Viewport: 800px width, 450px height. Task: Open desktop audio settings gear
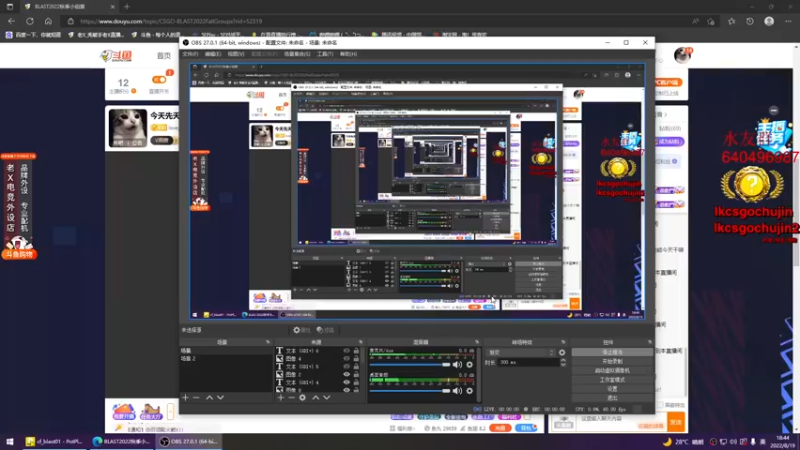click(x=469, y=391)
